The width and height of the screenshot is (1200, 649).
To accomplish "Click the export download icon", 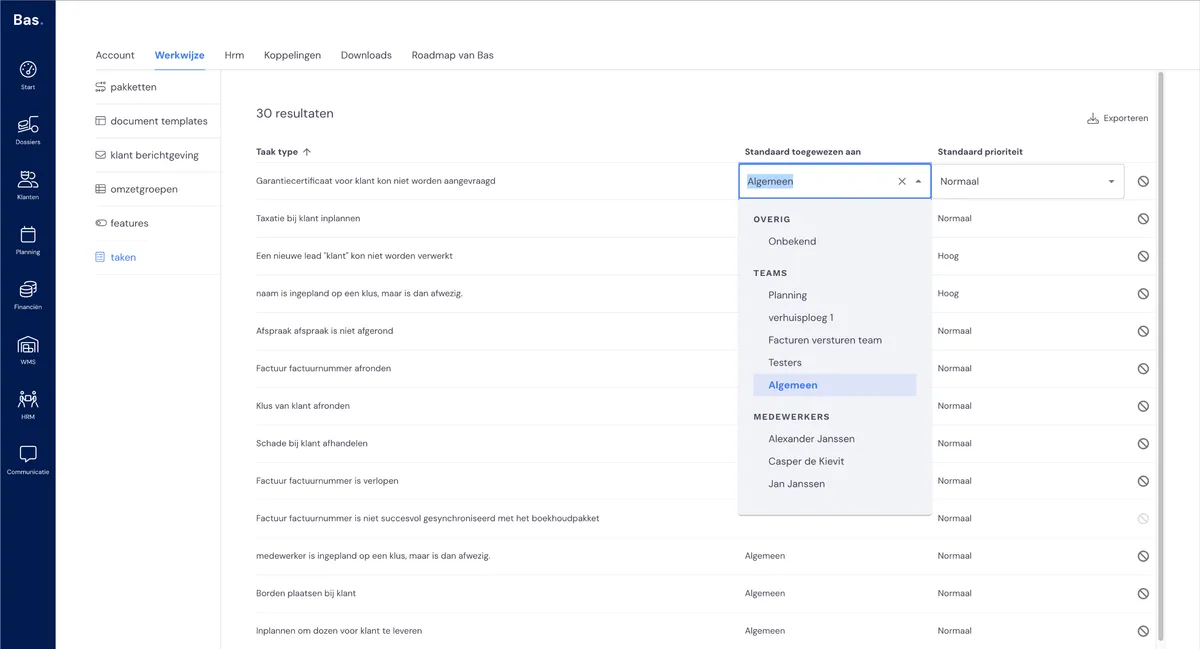I will 1093,118.
